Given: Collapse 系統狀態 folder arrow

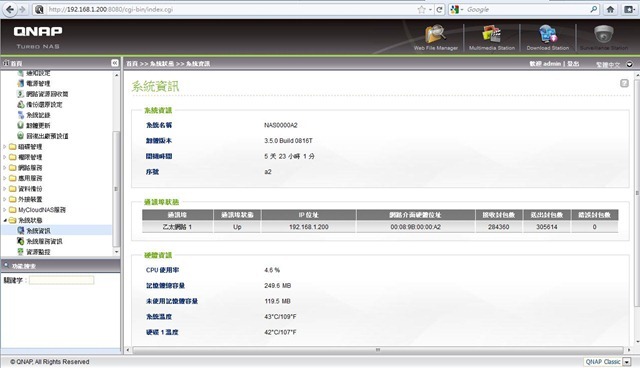Looking at the screenshot, I should tap(5, 220).
